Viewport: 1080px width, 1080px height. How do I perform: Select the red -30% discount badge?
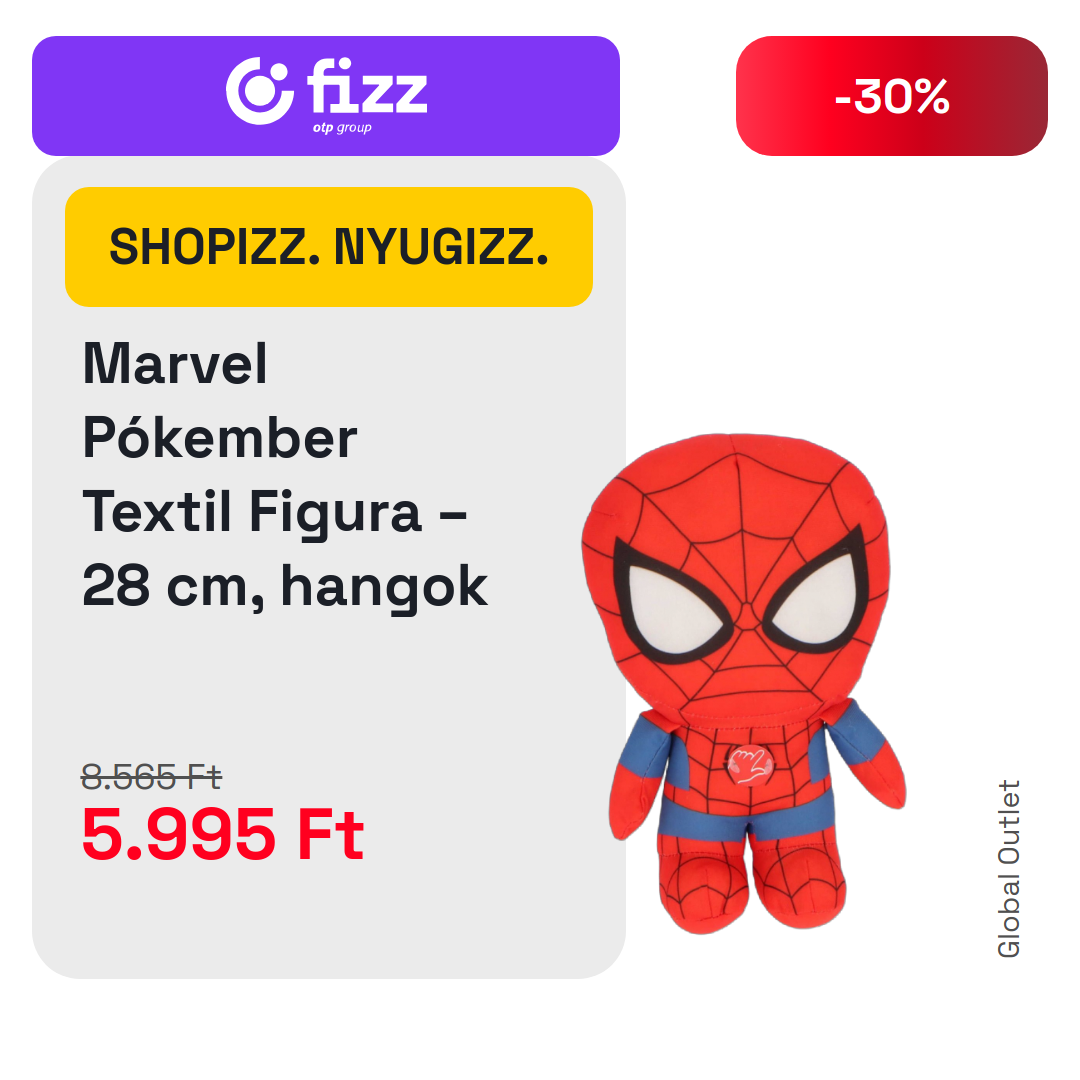(x=891, y=96)
